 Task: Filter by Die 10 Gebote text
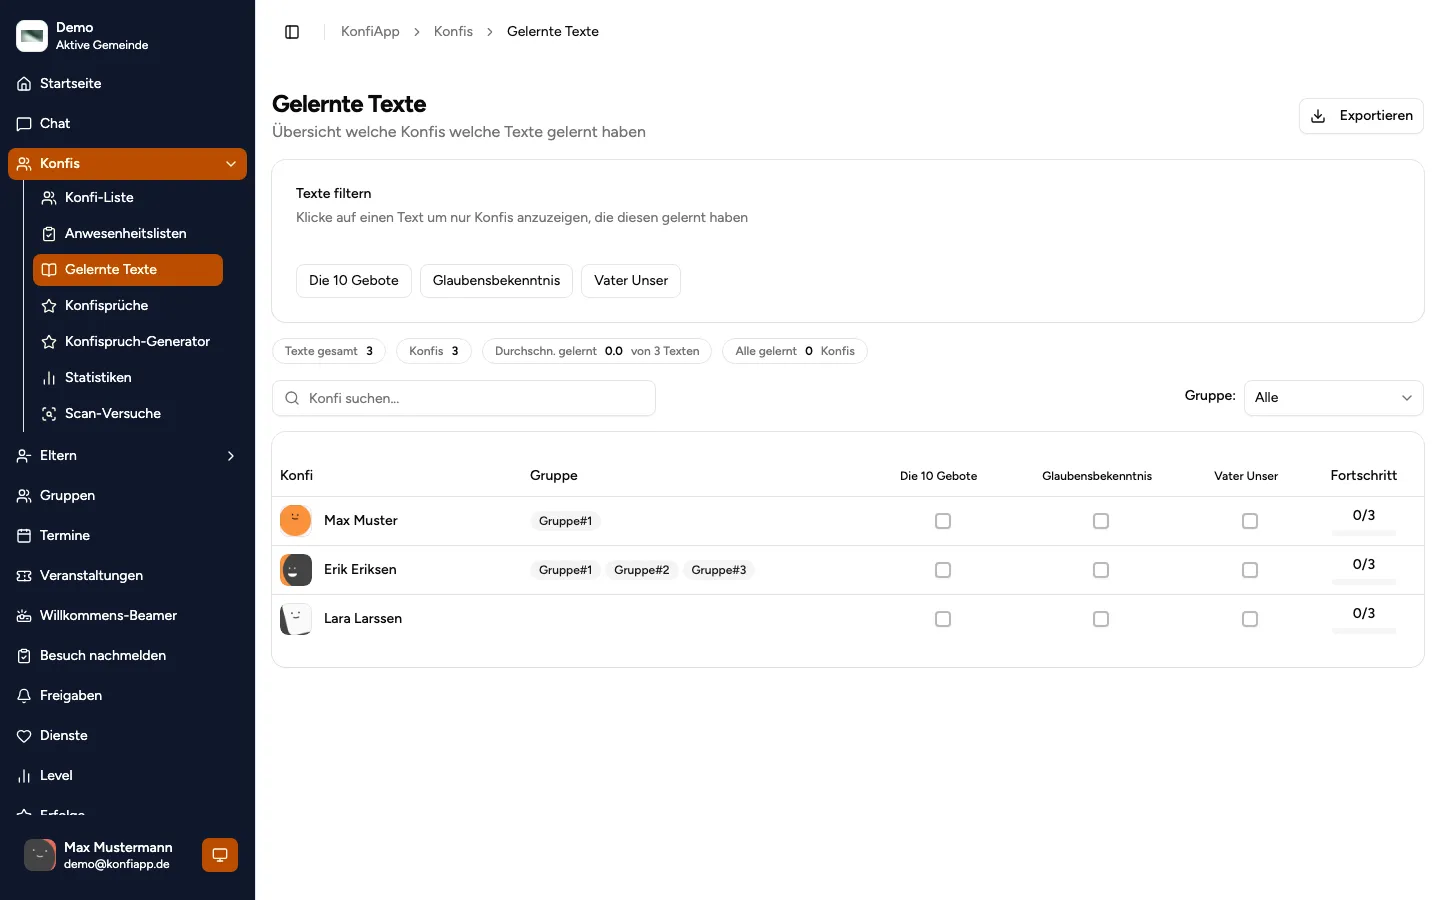click(354, 281)
